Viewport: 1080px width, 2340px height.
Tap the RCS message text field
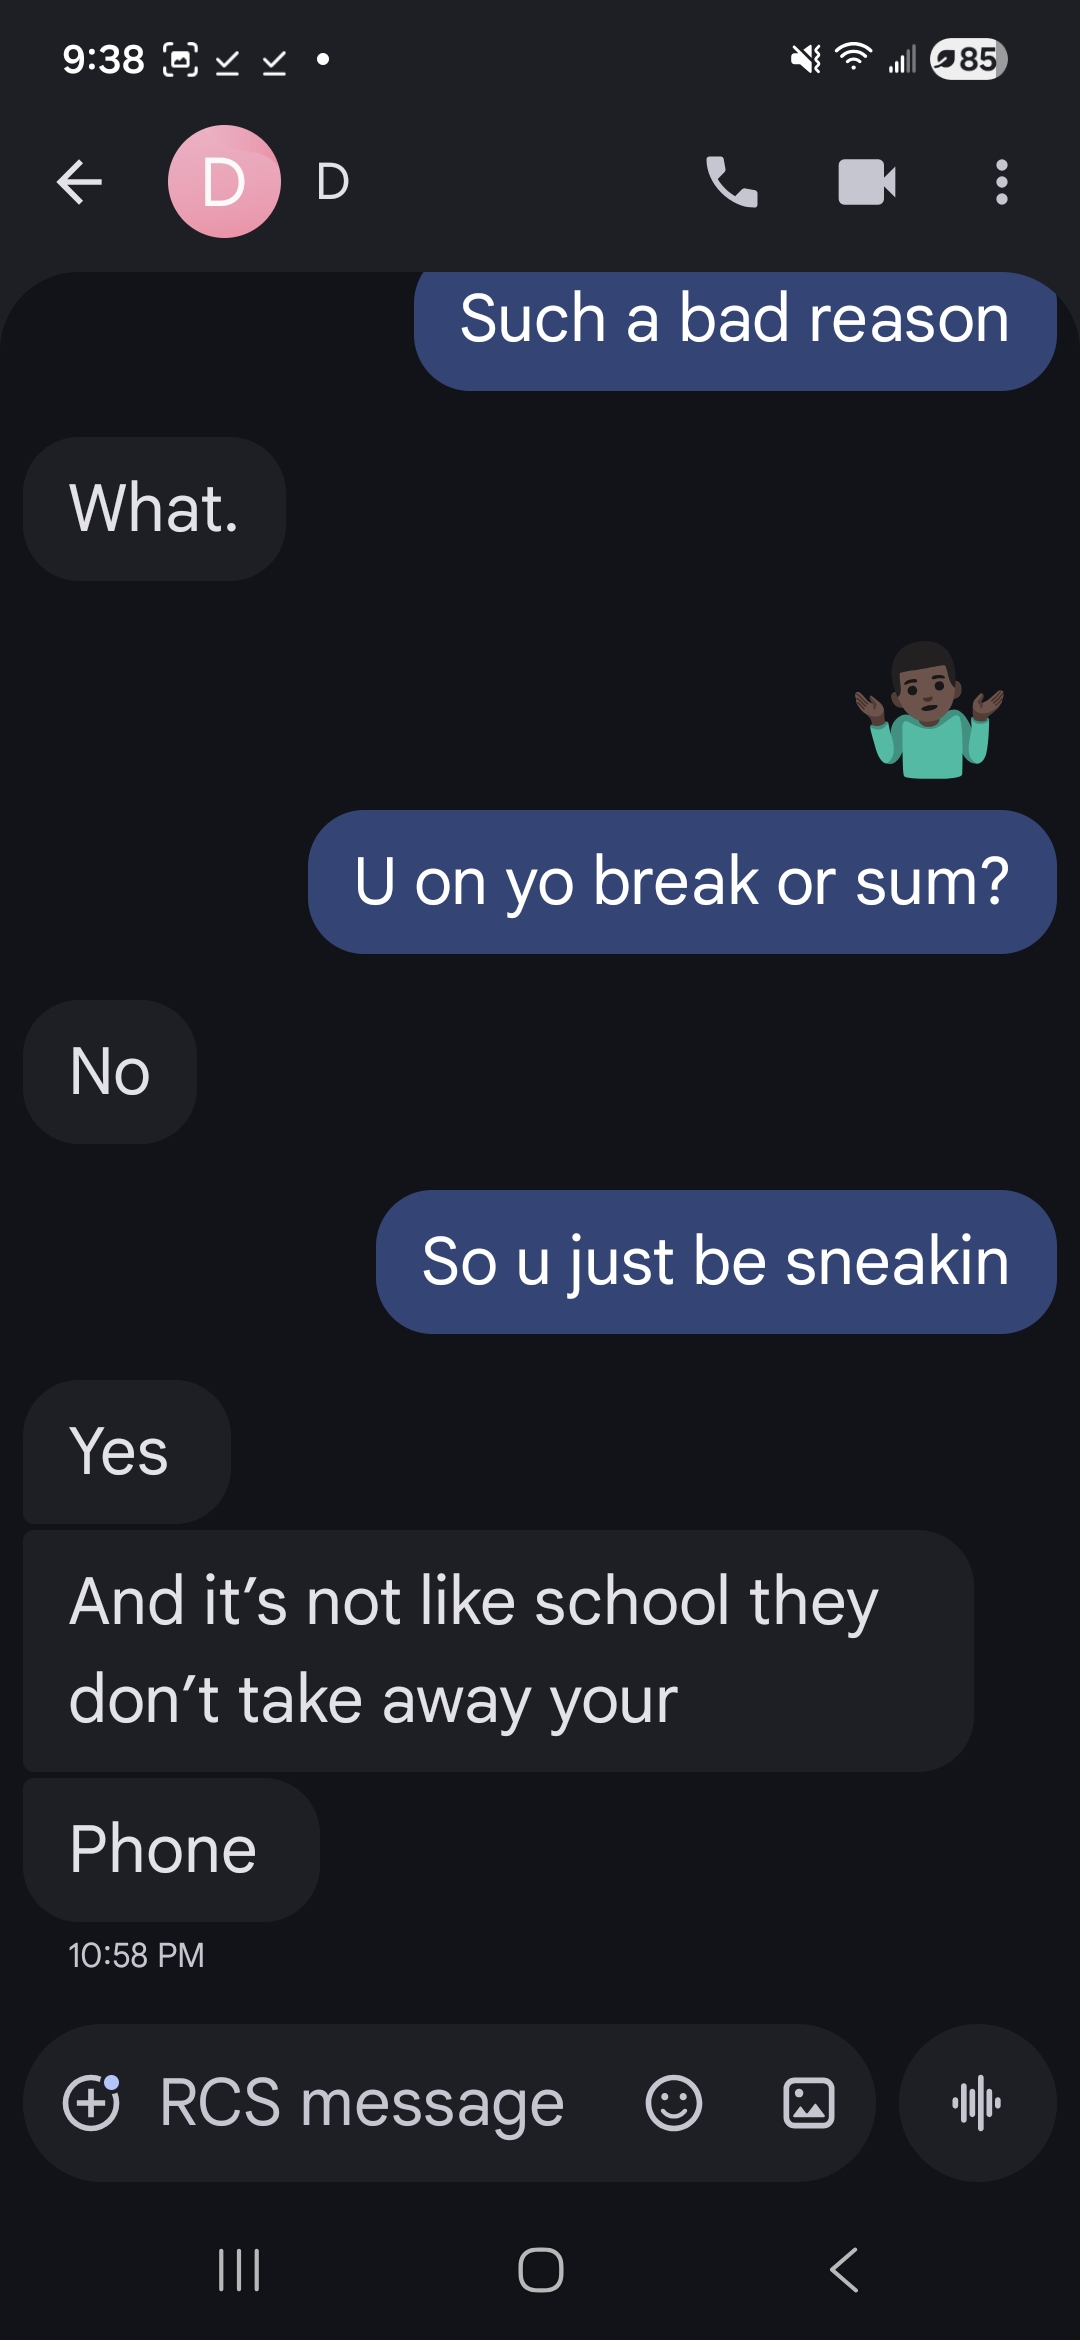tap(362, 2103)
